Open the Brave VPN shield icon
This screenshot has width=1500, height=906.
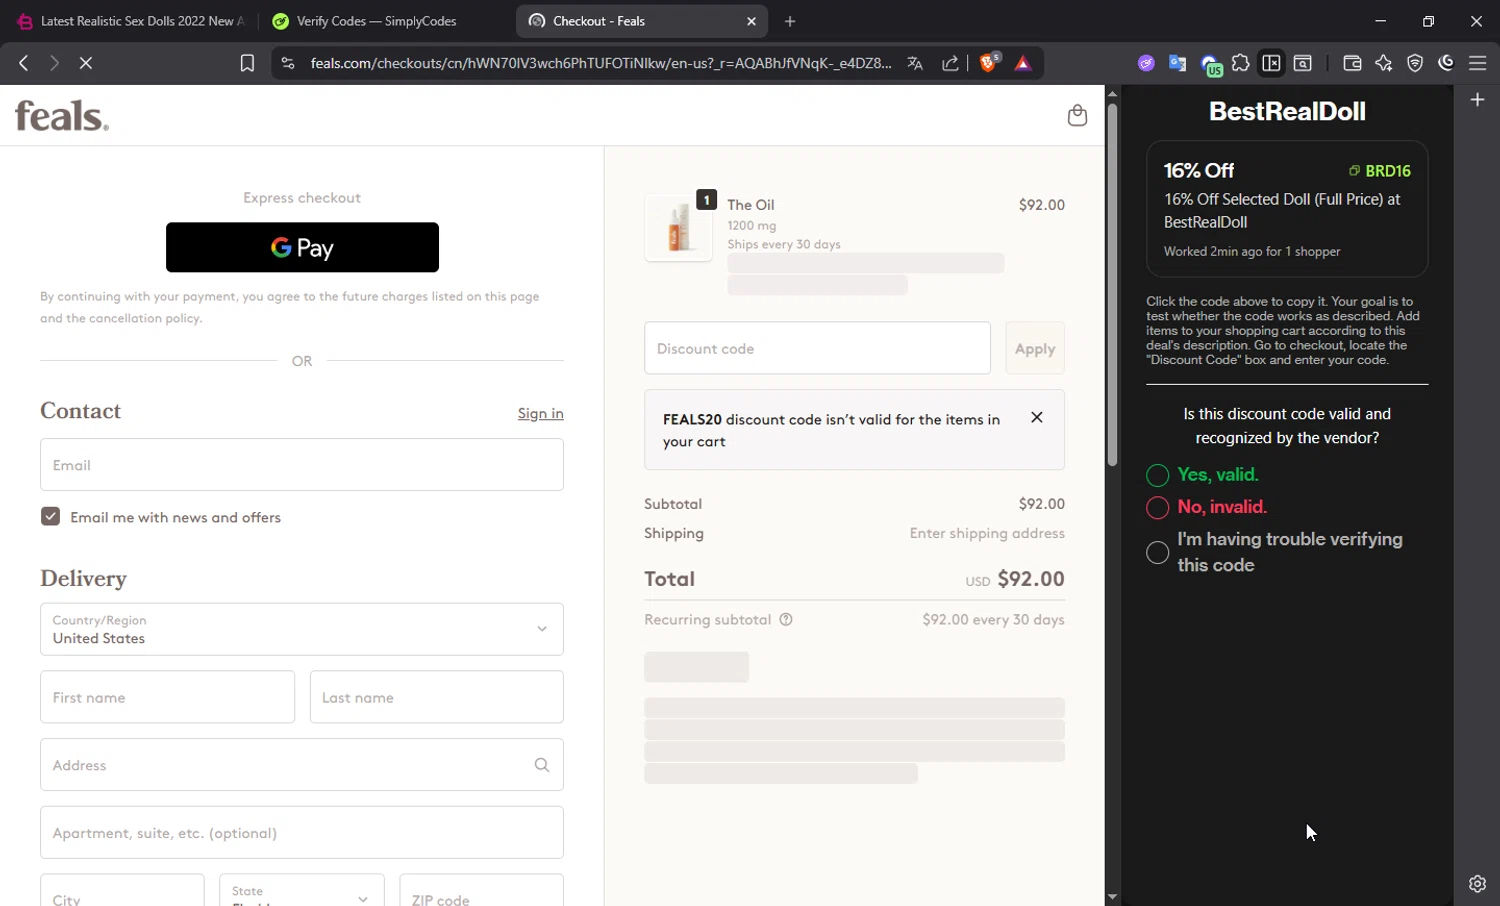(1415, 63)
